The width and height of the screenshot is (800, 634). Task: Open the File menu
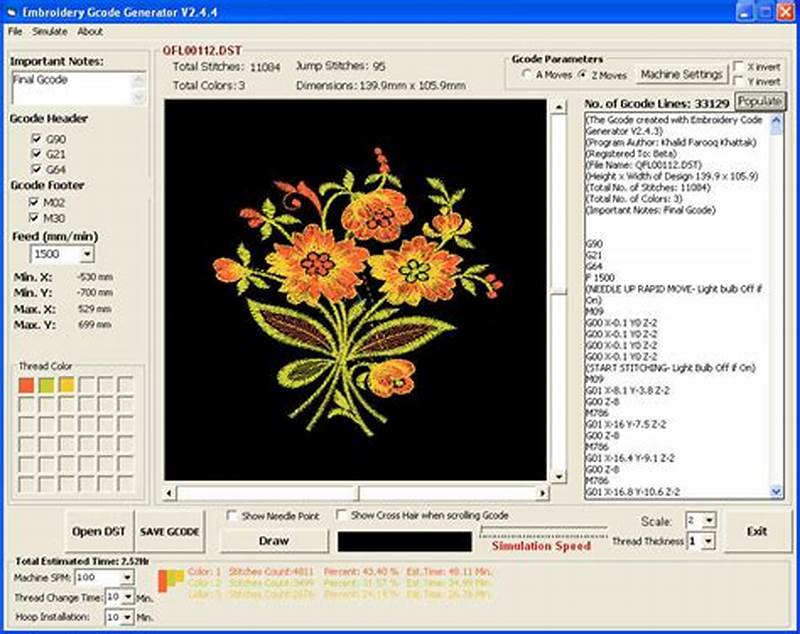14,31
